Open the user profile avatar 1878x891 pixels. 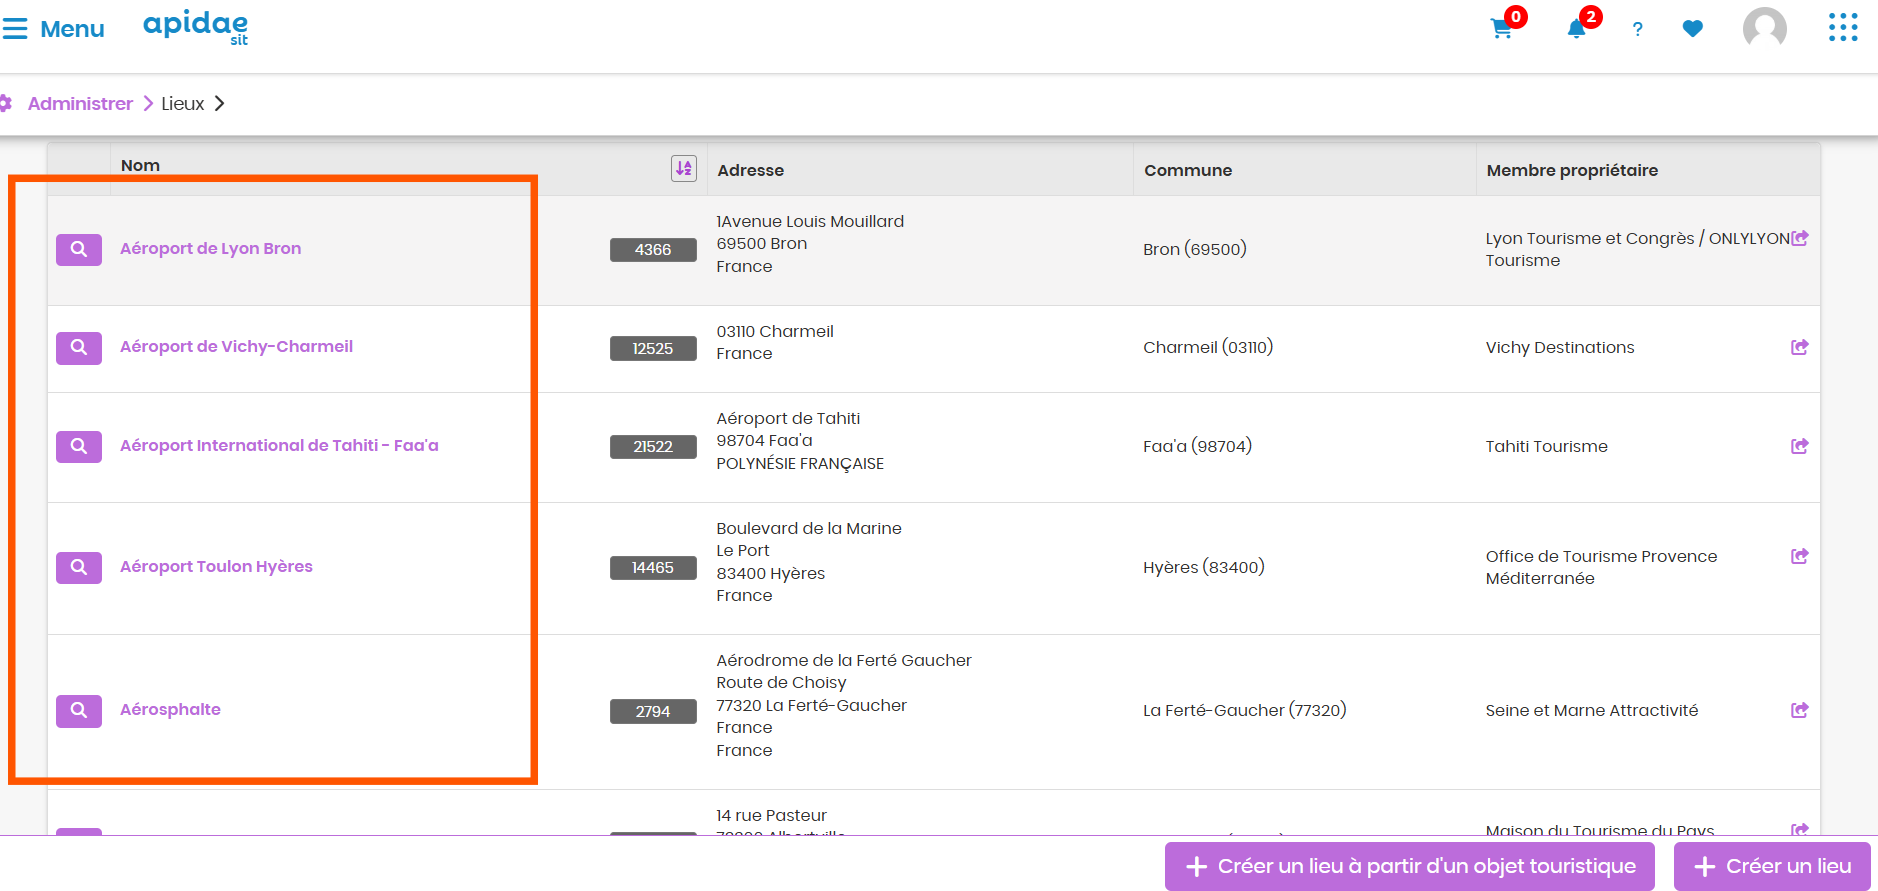[x=1765, y=28]
